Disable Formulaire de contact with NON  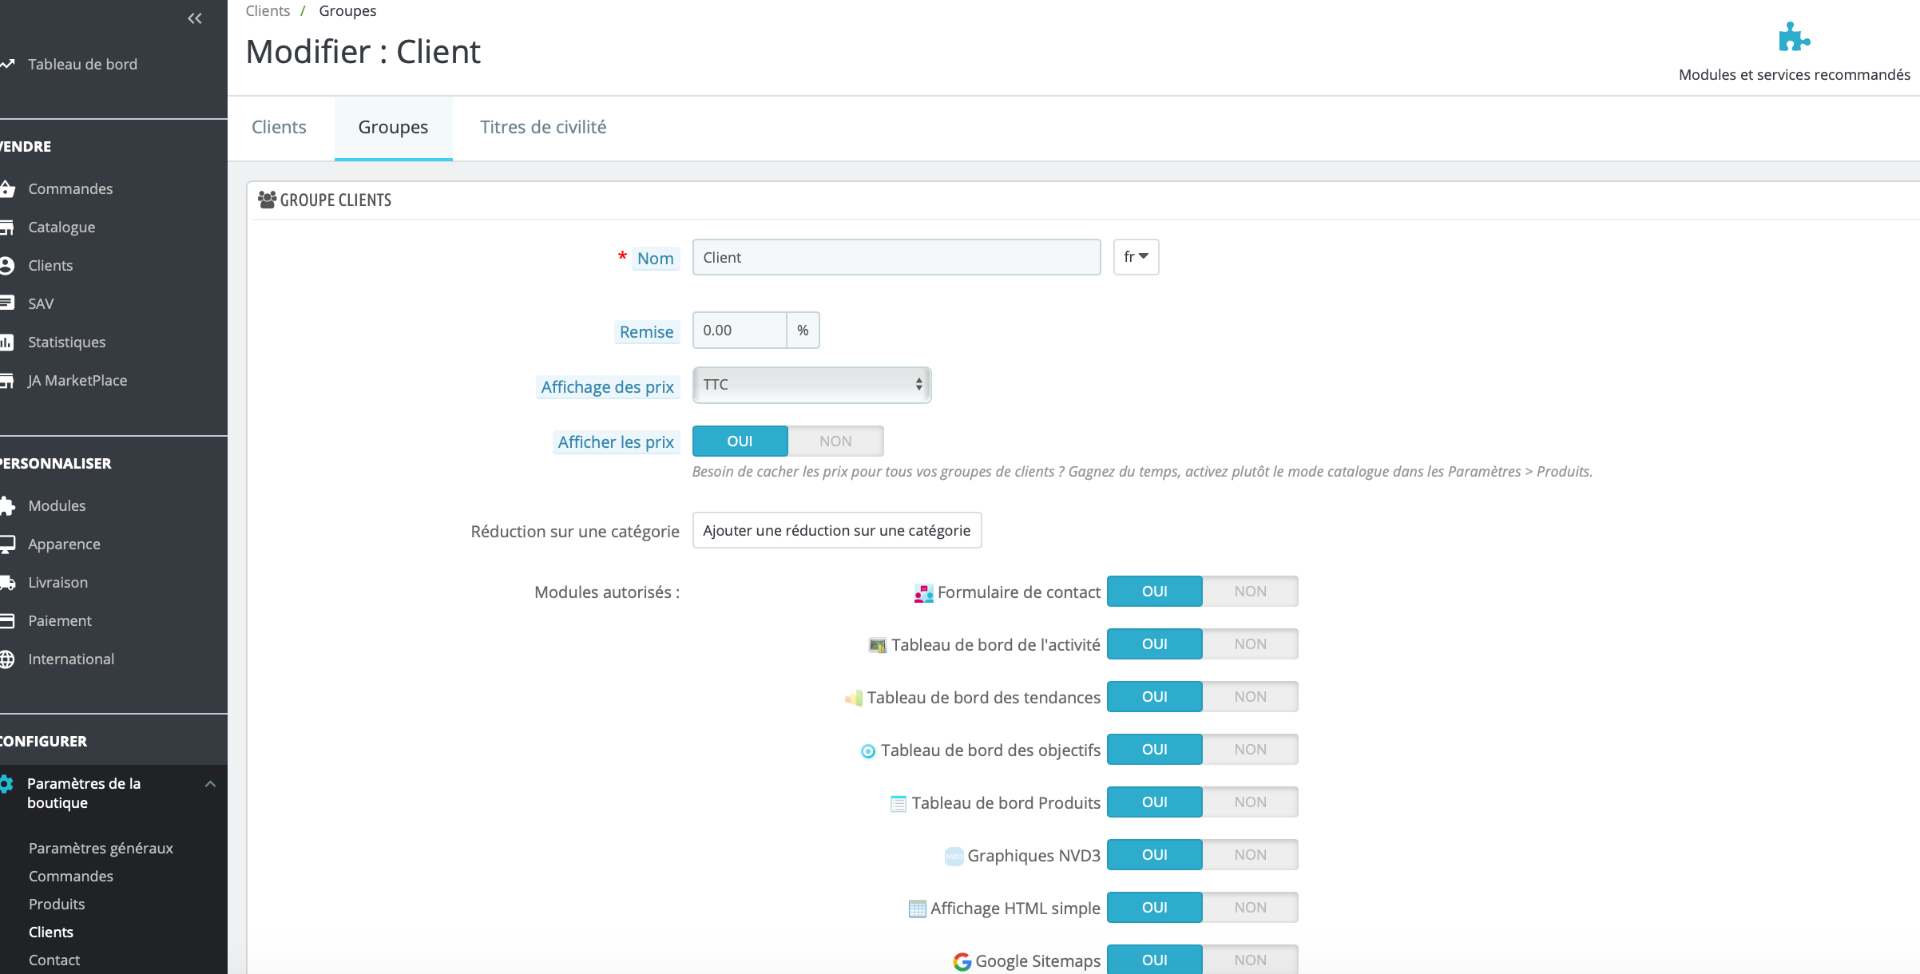tap(1250, 591)
